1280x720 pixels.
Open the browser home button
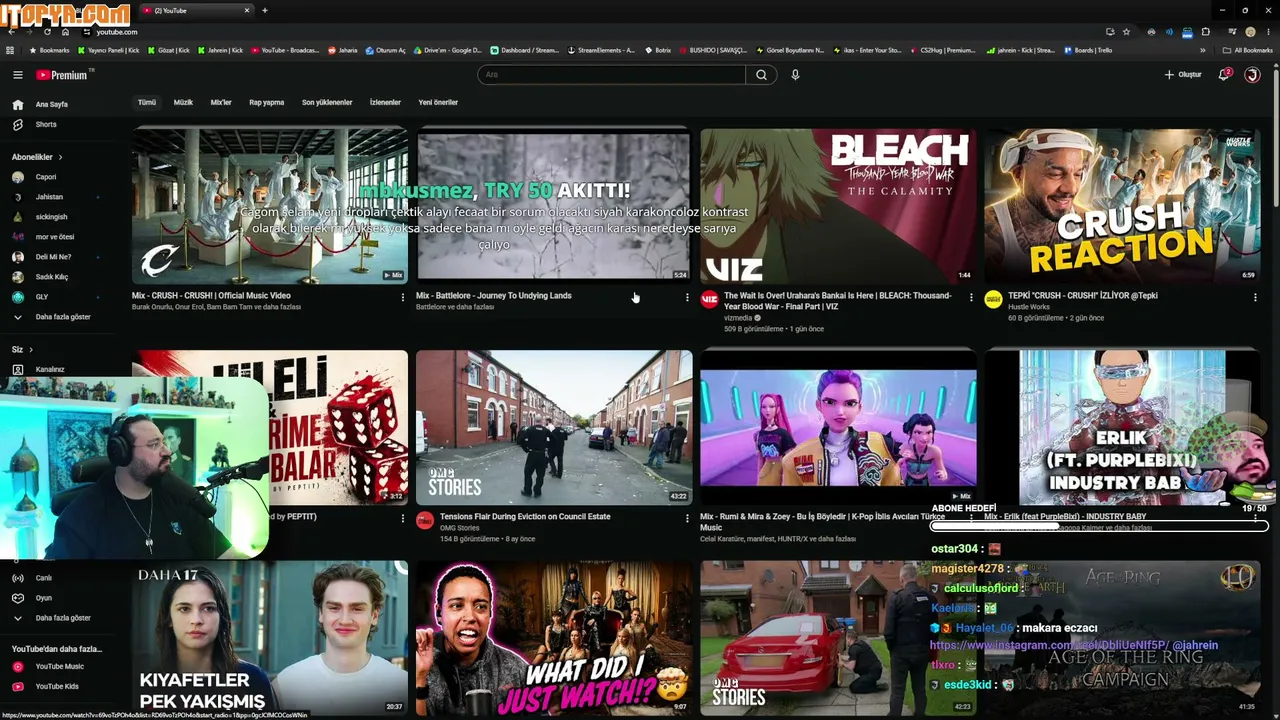[65, 32]
